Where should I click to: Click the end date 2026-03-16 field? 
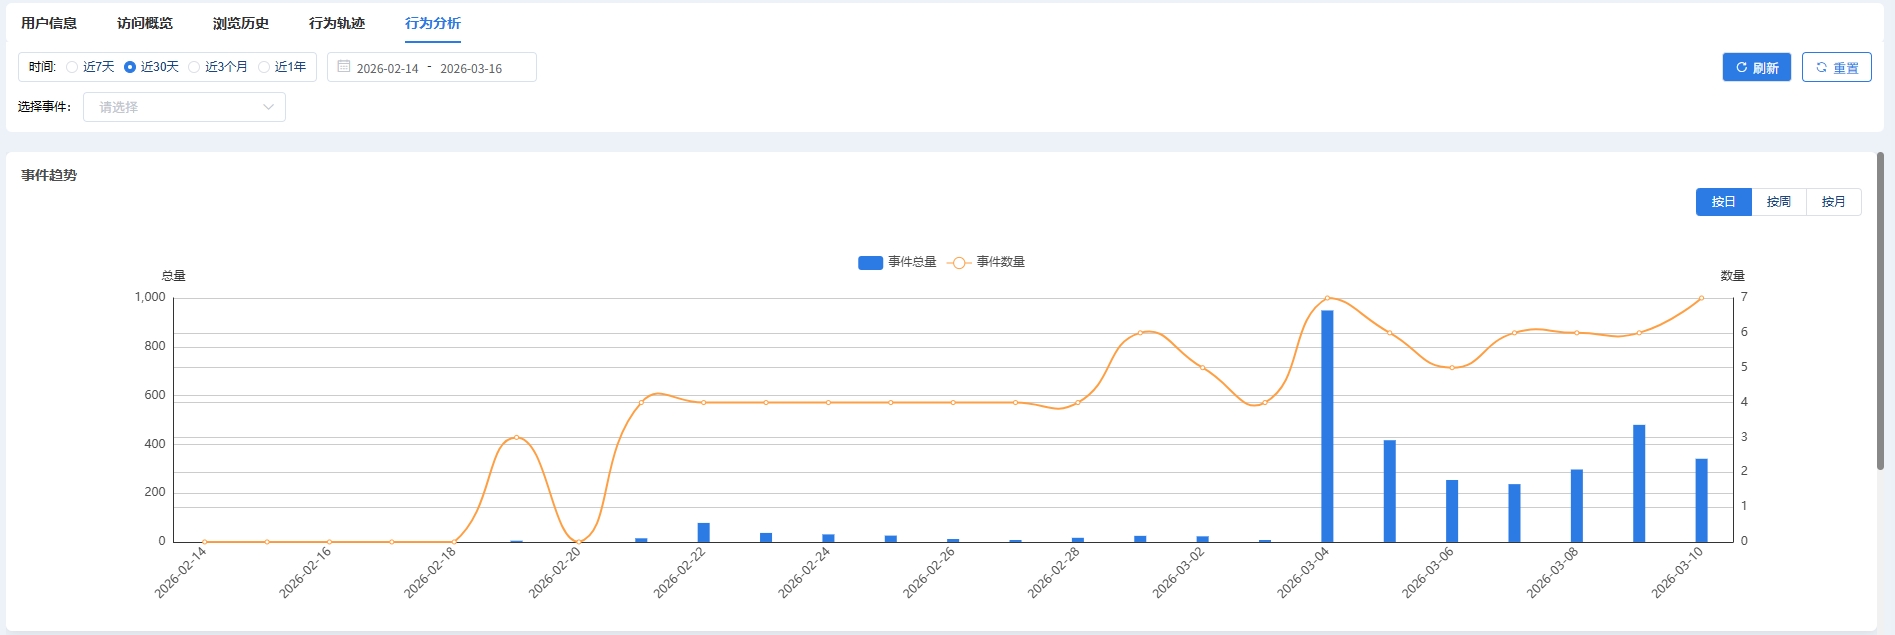tap(471, 68)
